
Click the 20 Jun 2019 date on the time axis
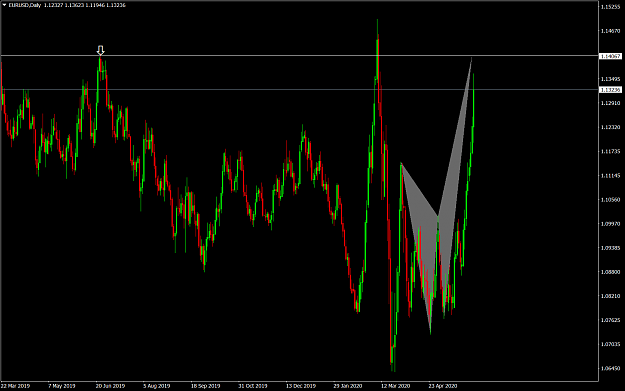tap(110, 386)
